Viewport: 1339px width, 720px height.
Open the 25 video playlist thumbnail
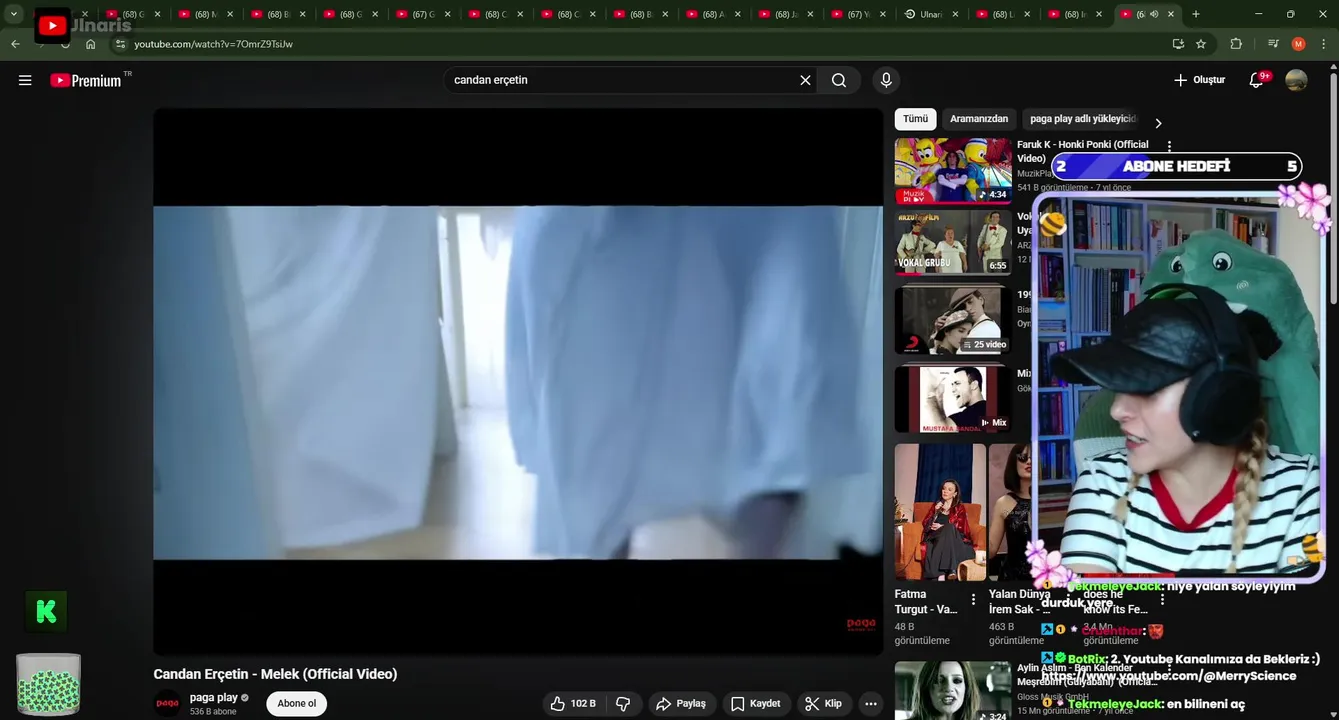click(953, 321)
